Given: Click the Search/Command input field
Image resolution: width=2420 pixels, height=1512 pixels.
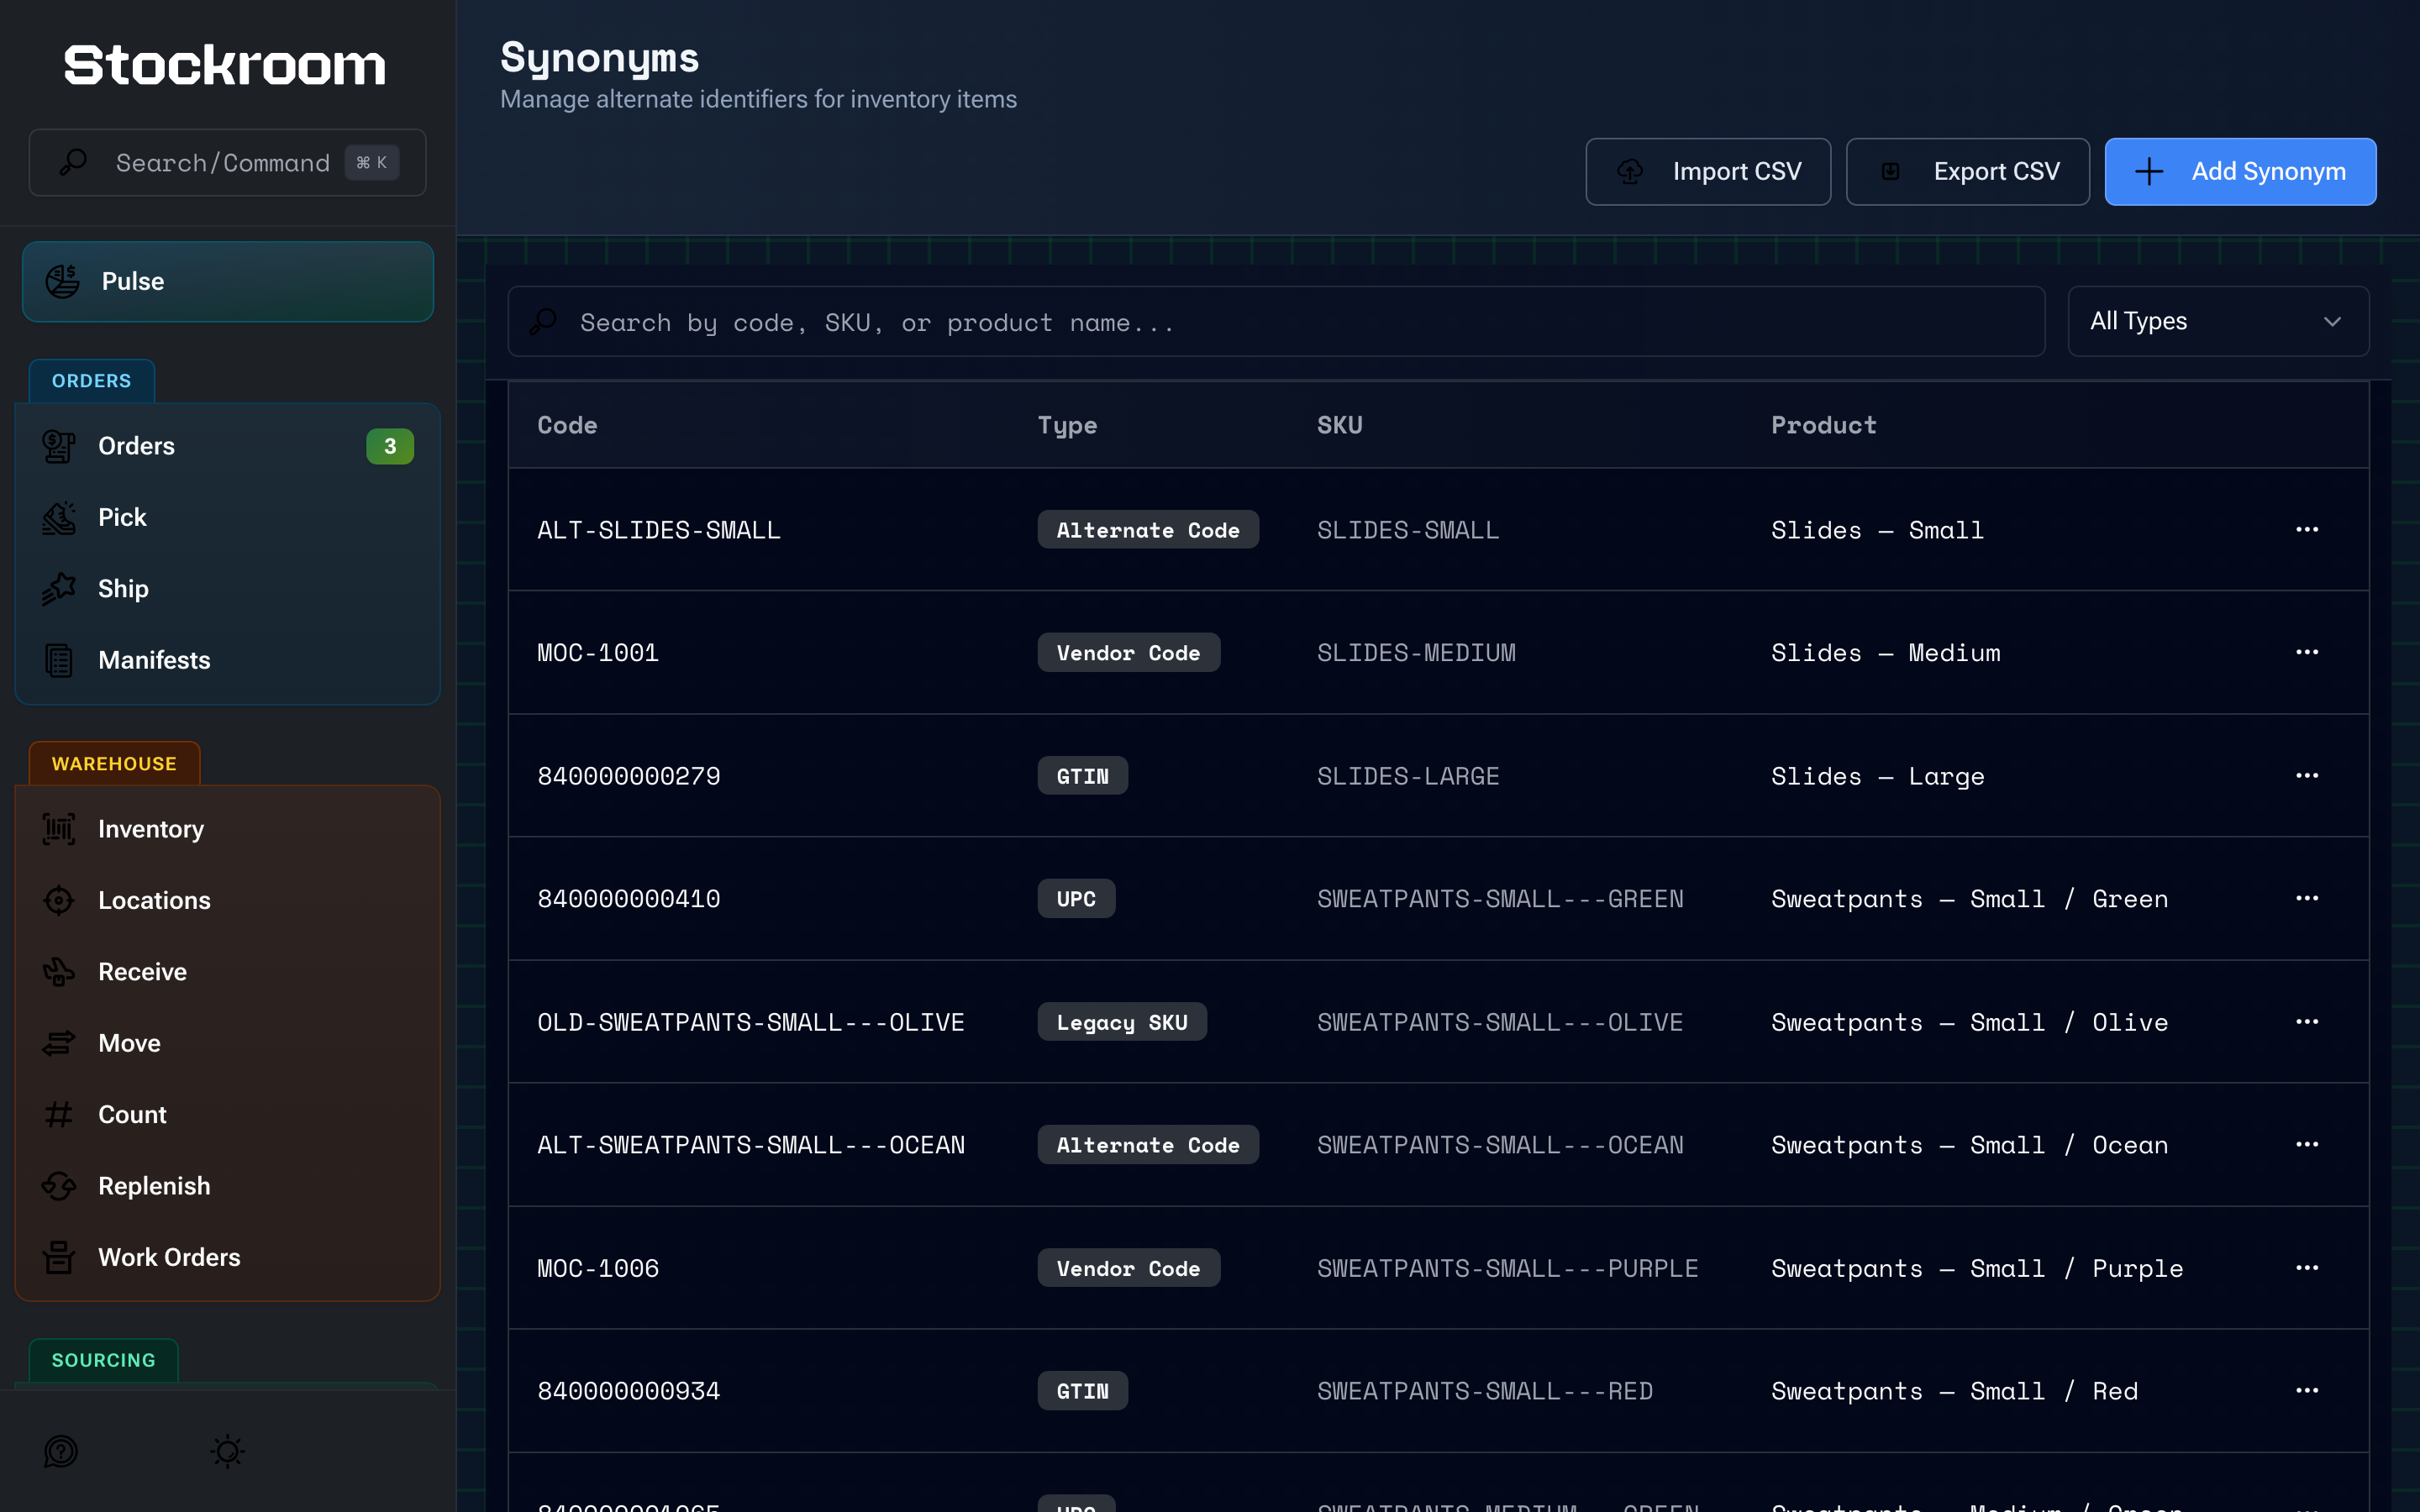Looking at the screenshot, I should pos(228,162).
